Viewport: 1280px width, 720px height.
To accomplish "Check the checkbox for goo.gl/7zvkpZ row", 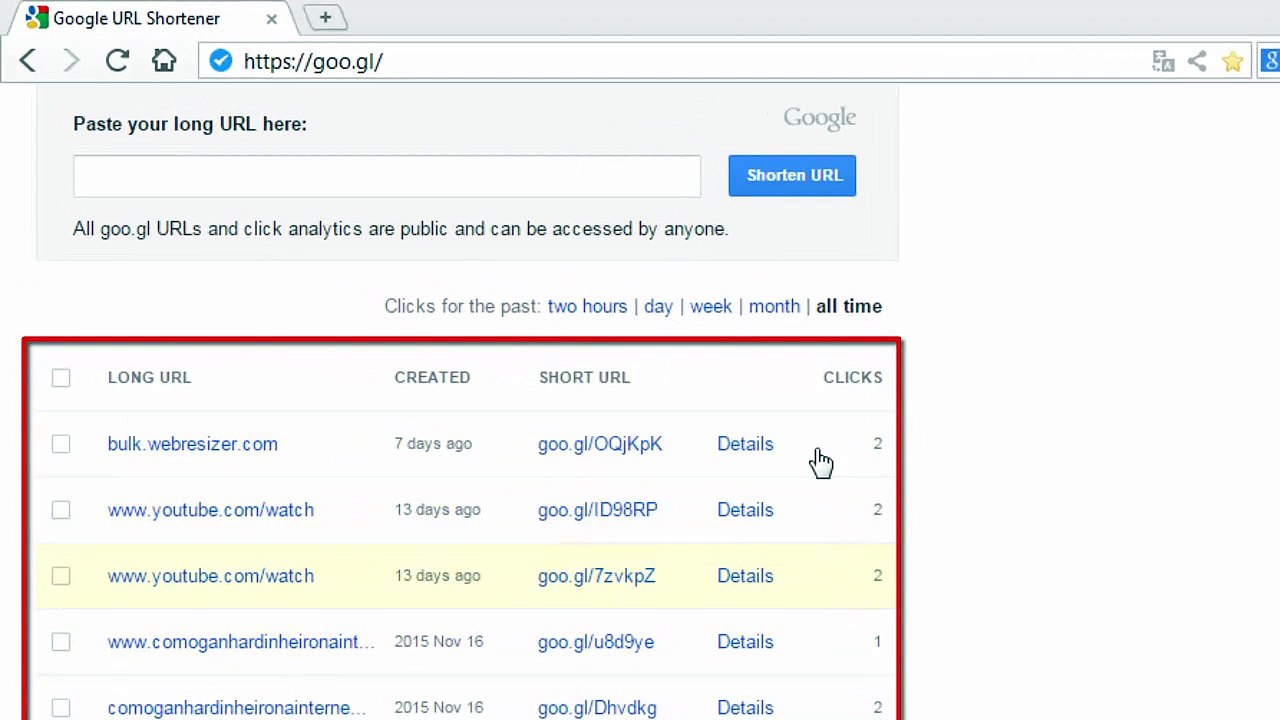I will click(61, 575).
